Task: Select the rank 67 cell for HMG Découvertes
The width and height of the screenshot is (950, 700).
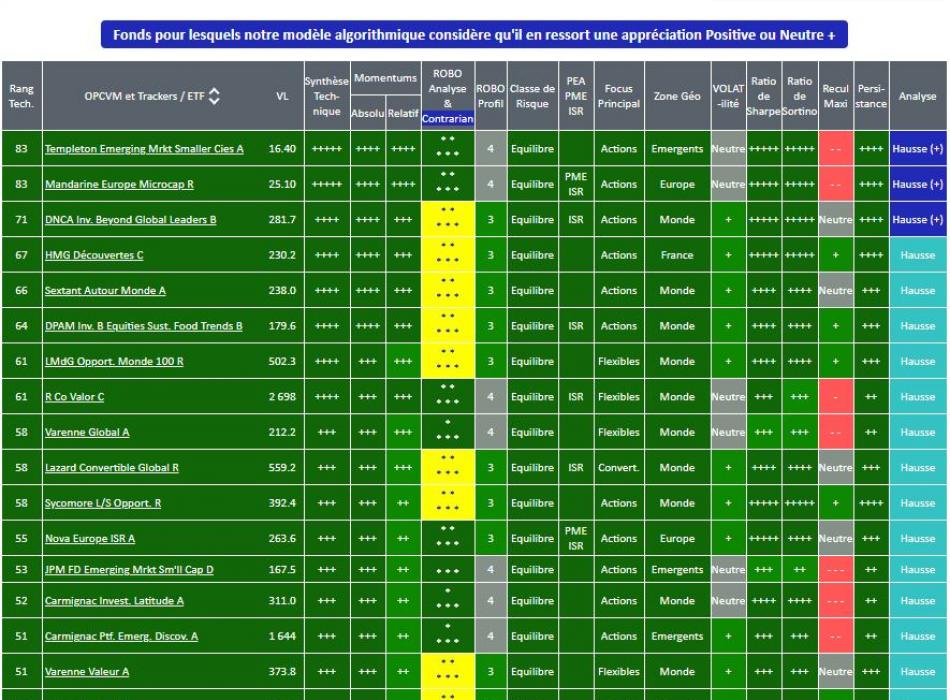Action: click(x=22, y=255)
